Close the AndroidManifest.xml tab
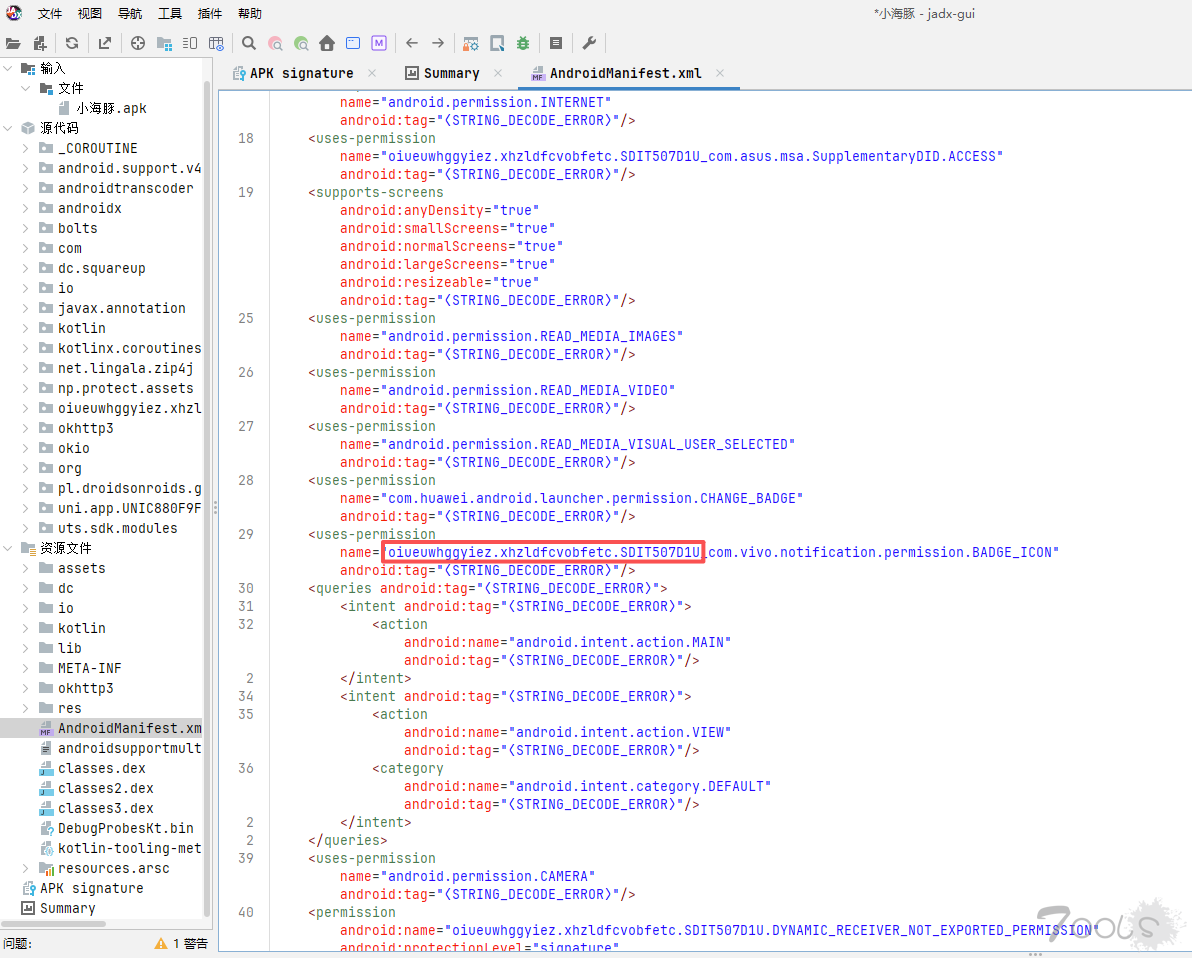Screen dimensions: 1192x958 tap(719, 73)
